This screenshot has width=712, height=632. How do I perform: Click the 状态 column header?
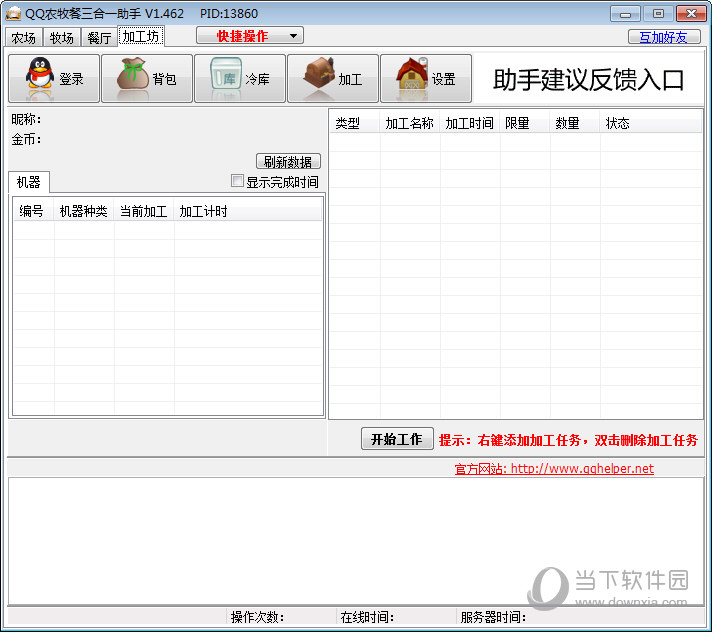[x=650, y=123]
